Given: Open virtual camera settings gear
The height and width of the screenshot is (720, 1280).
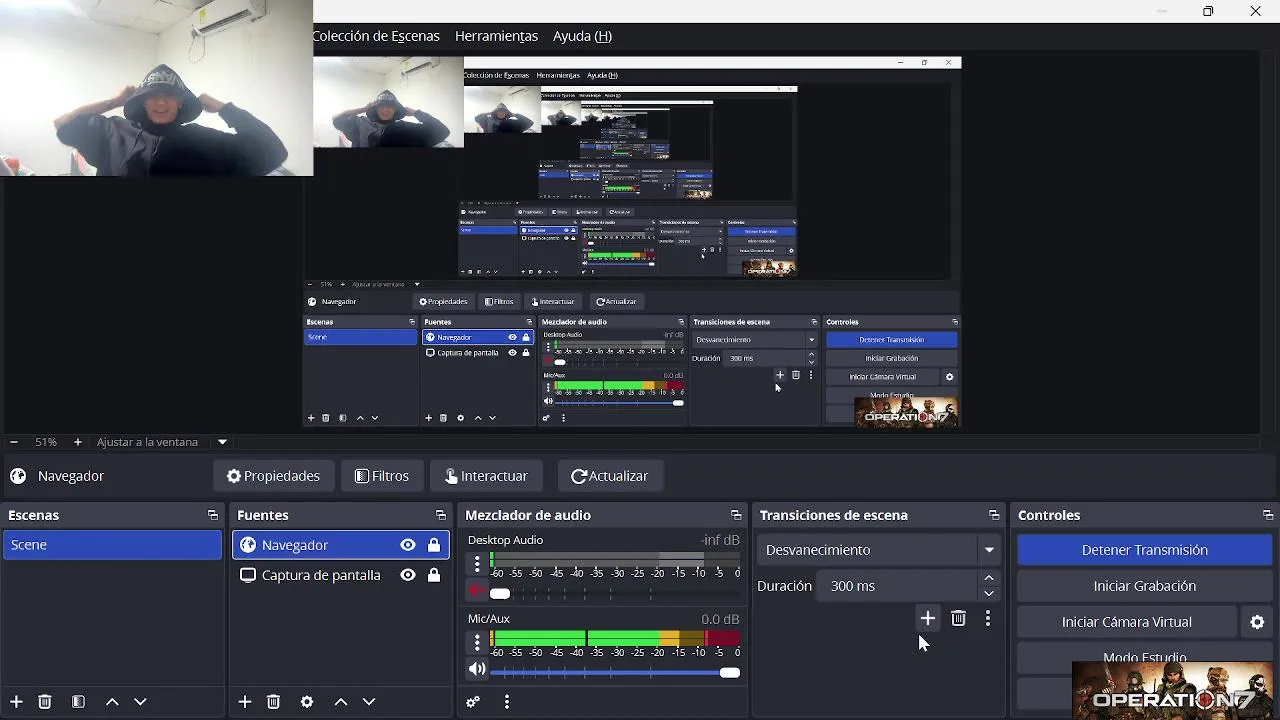Looking at the screenshot, I should click(1257, 622).
